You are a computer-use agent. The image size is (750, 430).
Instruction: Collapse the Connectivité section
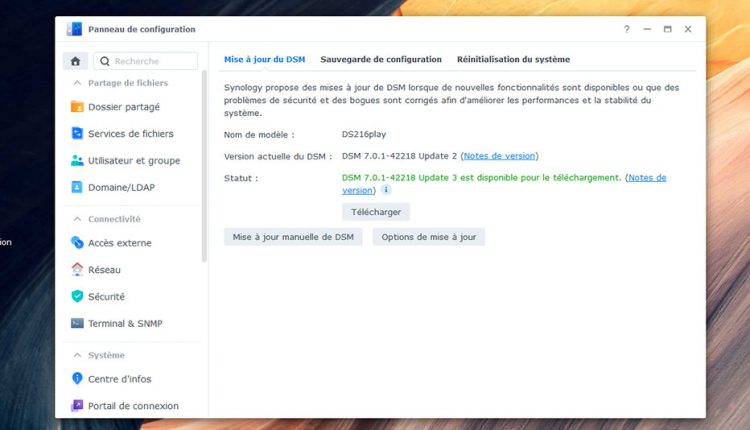click(77, 219)
